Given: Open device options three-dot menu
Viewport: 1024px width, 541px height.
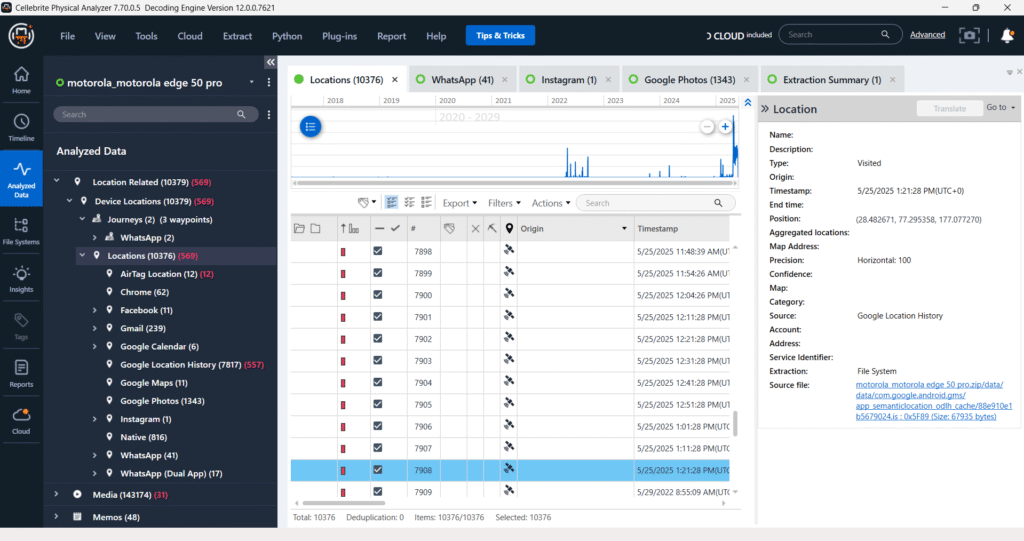Looking at the screenshot, I should 268,82.
